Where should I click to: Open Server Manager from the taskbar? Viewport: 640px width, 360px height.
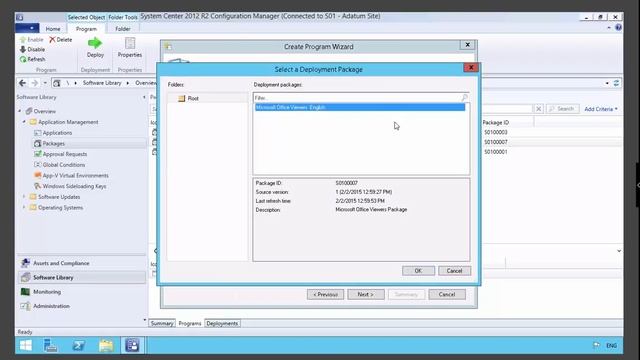50,345
